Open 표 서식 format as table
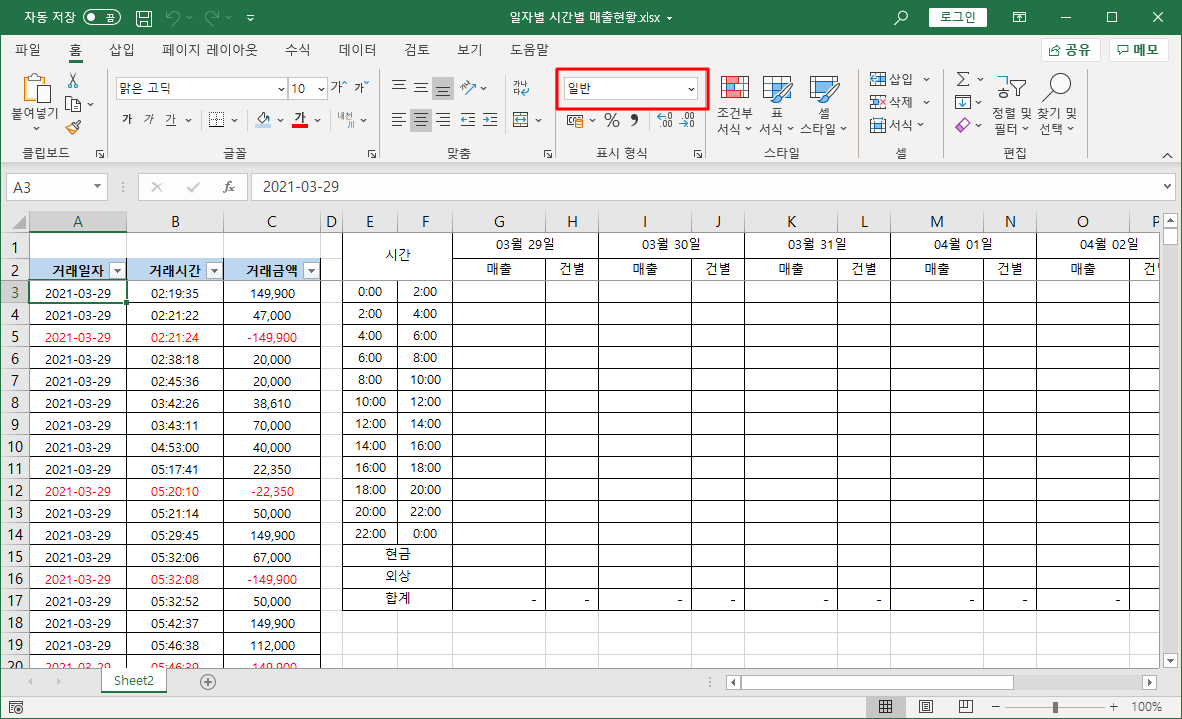1182x719 pixels. pos(776,105)
